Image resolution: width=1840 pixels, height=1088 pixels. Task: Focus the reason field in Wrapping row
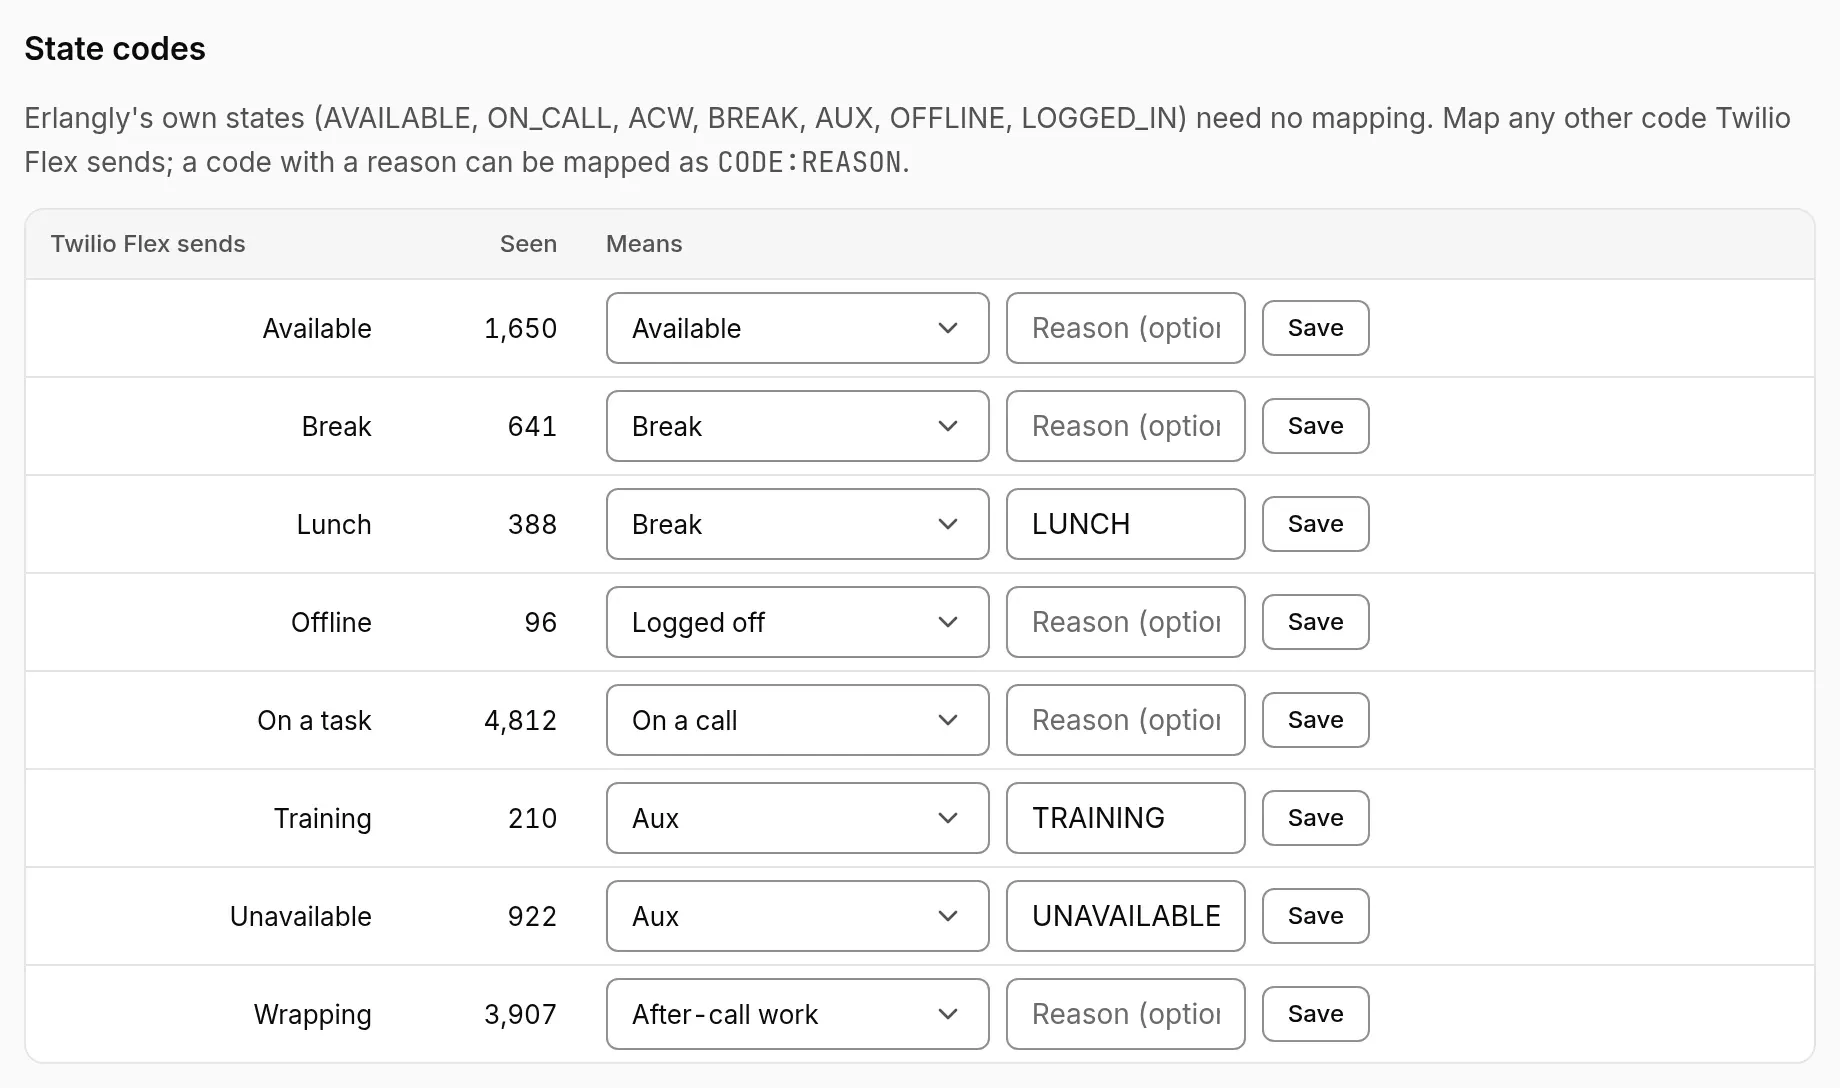(x=1125, y=1014)
